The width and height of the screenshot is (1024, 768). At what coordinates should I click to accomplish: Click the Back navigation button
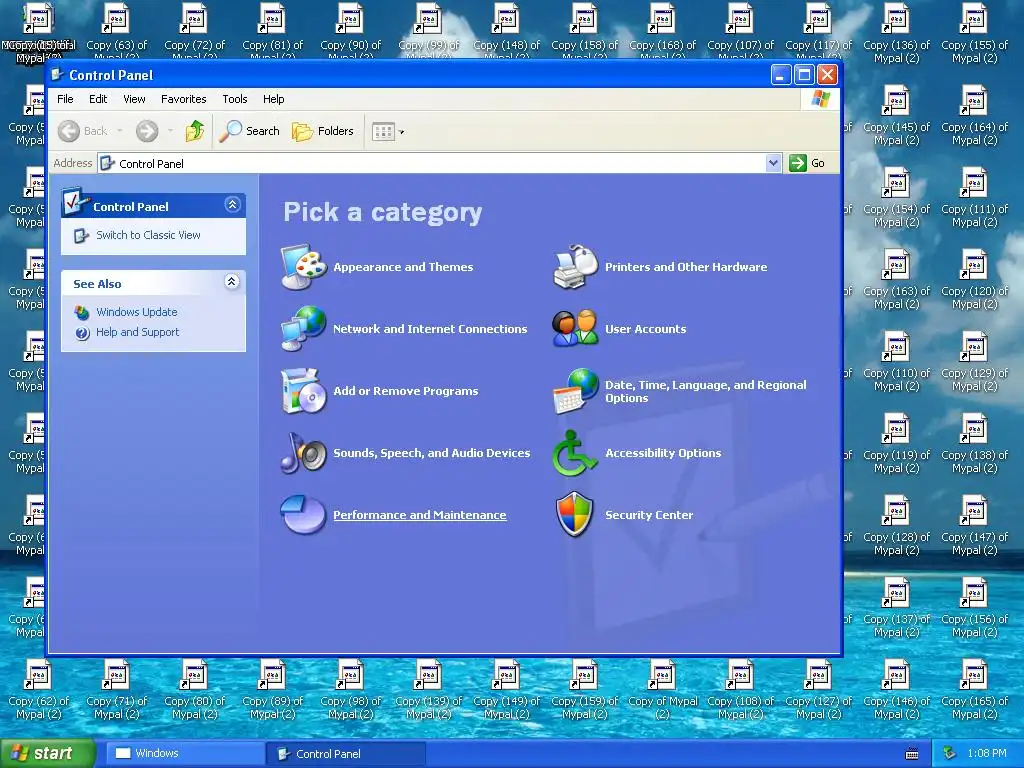(82, 131)
